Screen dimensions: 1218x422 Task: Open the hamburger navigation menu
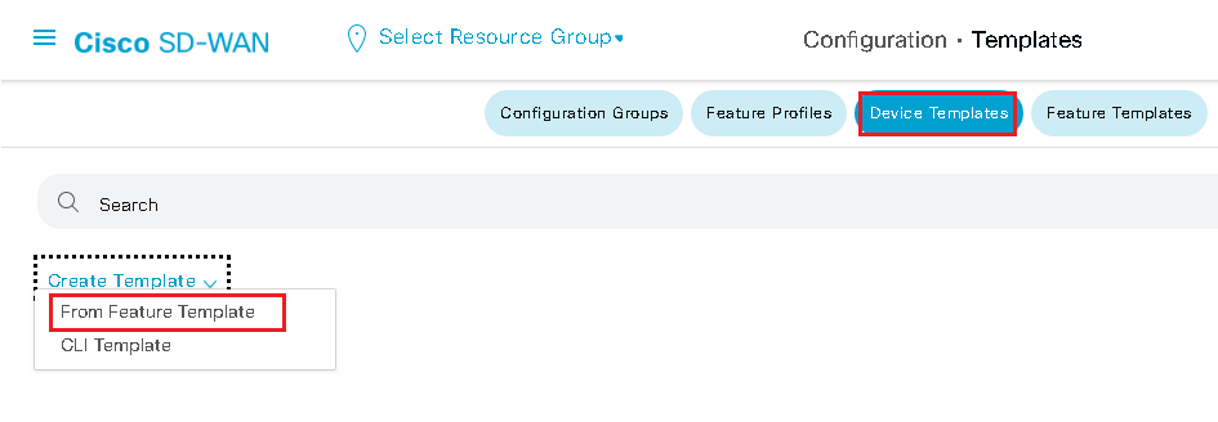[x=44, y=38]
